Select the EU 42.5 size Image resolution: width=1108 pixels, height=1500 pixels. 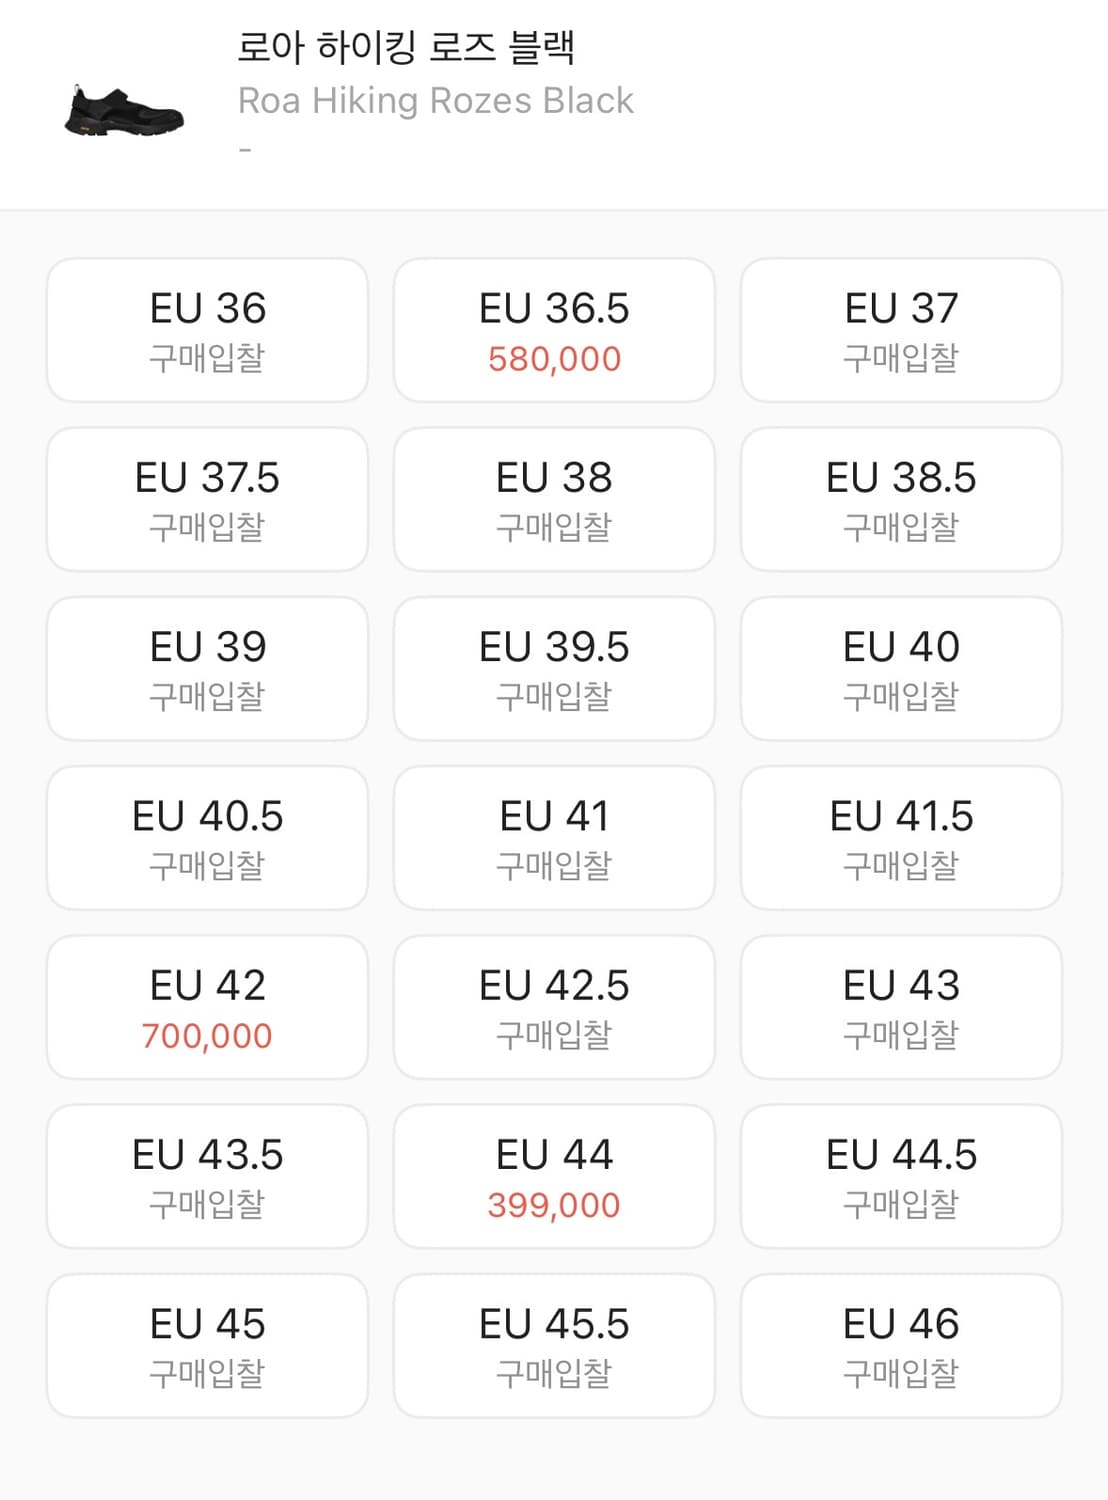[554, 1007]
